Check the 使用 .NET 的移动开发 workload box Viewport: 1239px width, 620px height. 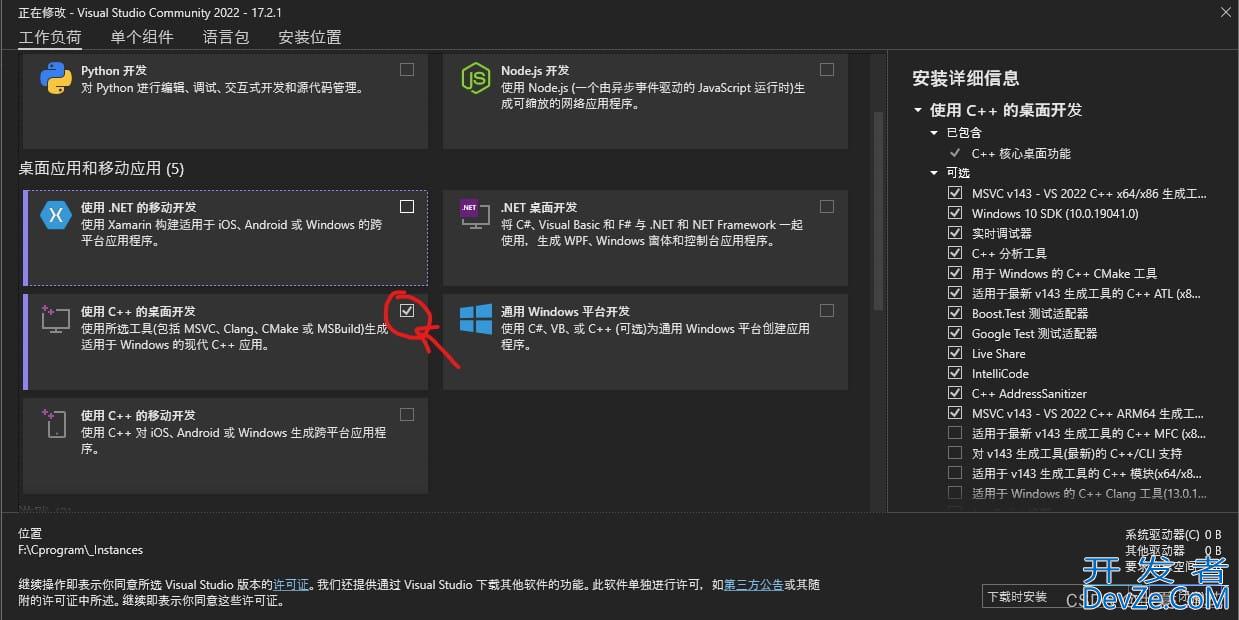407,207
